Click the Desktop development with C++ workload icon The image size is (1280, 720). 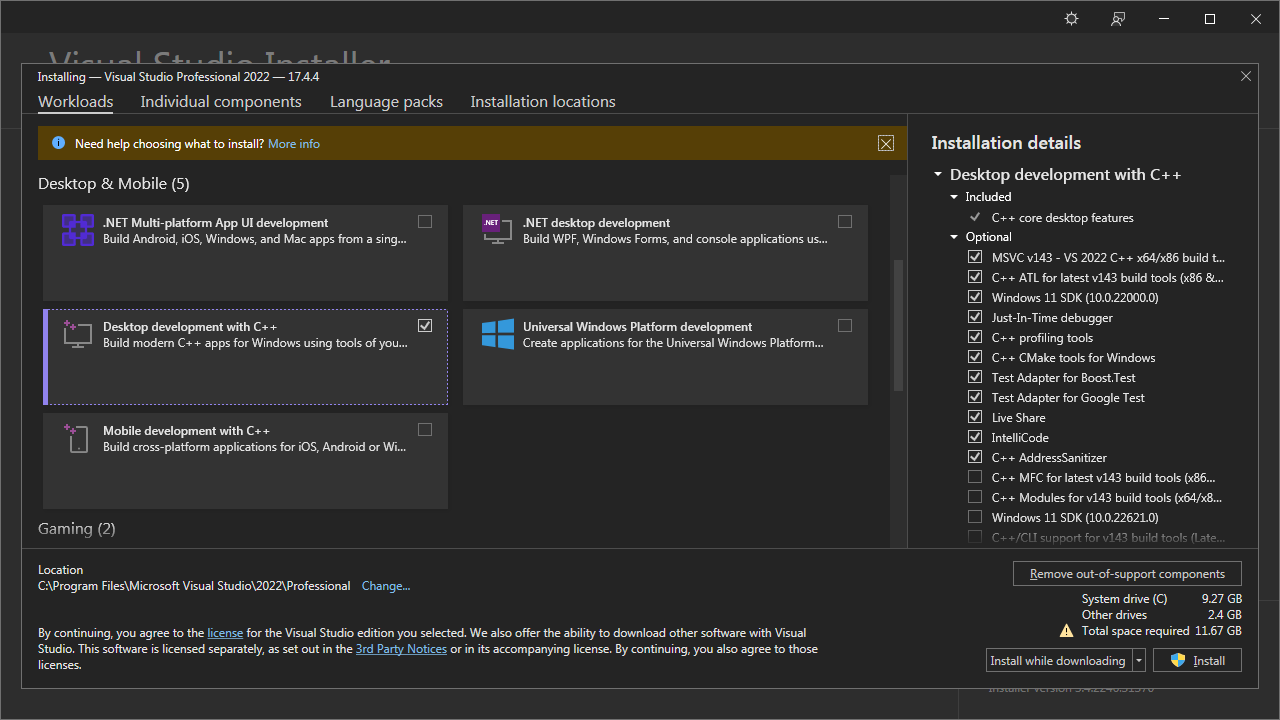click(77, 334)
